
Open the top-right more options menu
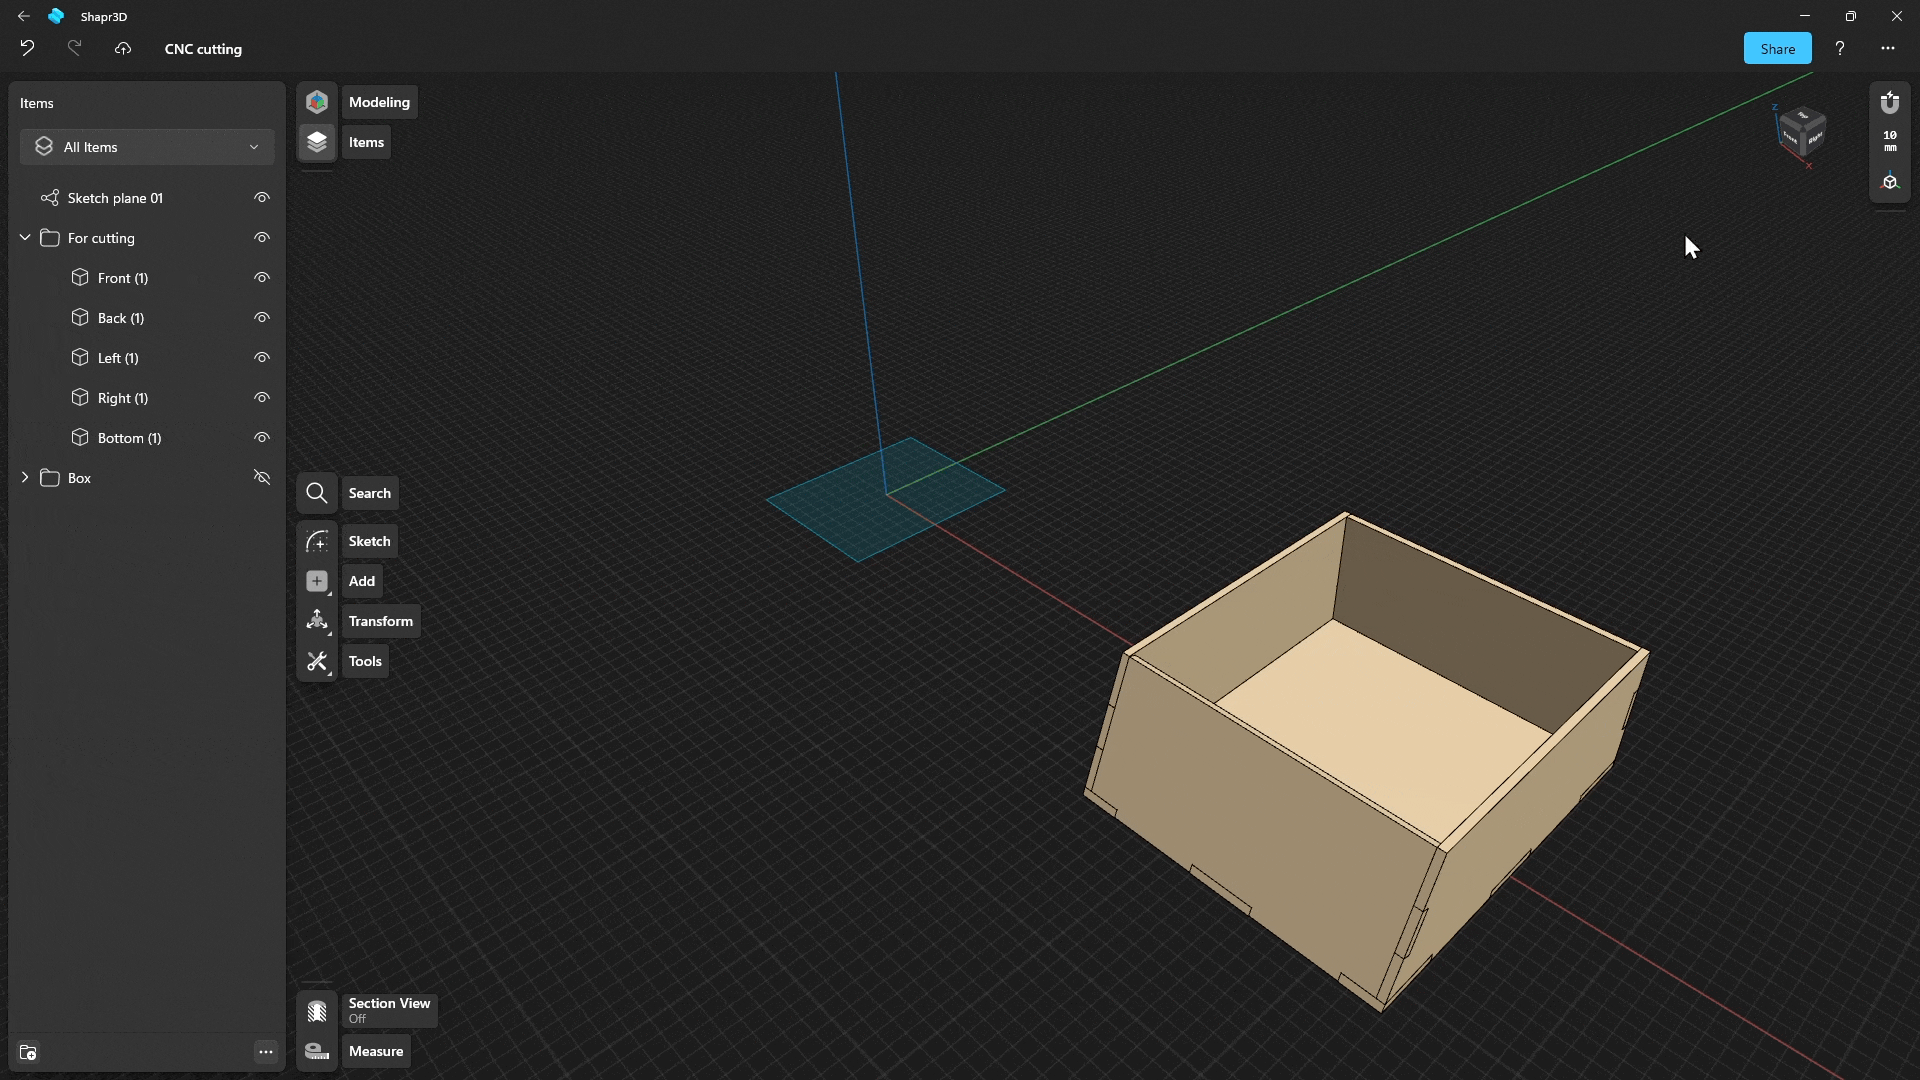(x=1888, y=48)
